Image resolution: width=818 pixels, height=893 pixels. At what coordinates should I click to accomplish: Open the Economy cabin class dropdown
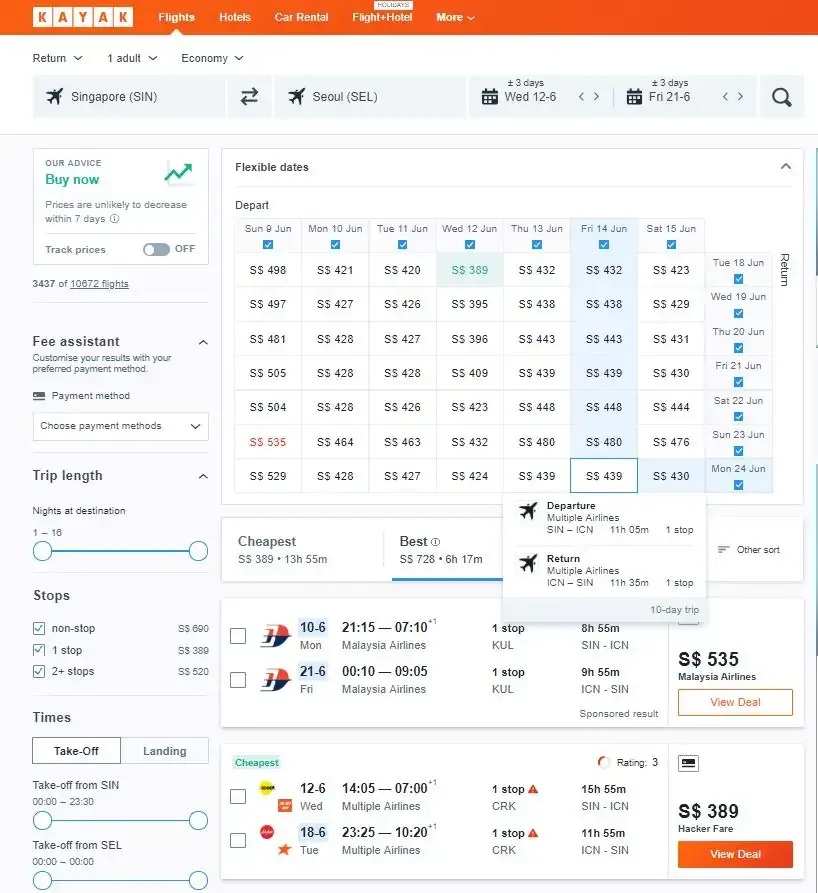212,58
